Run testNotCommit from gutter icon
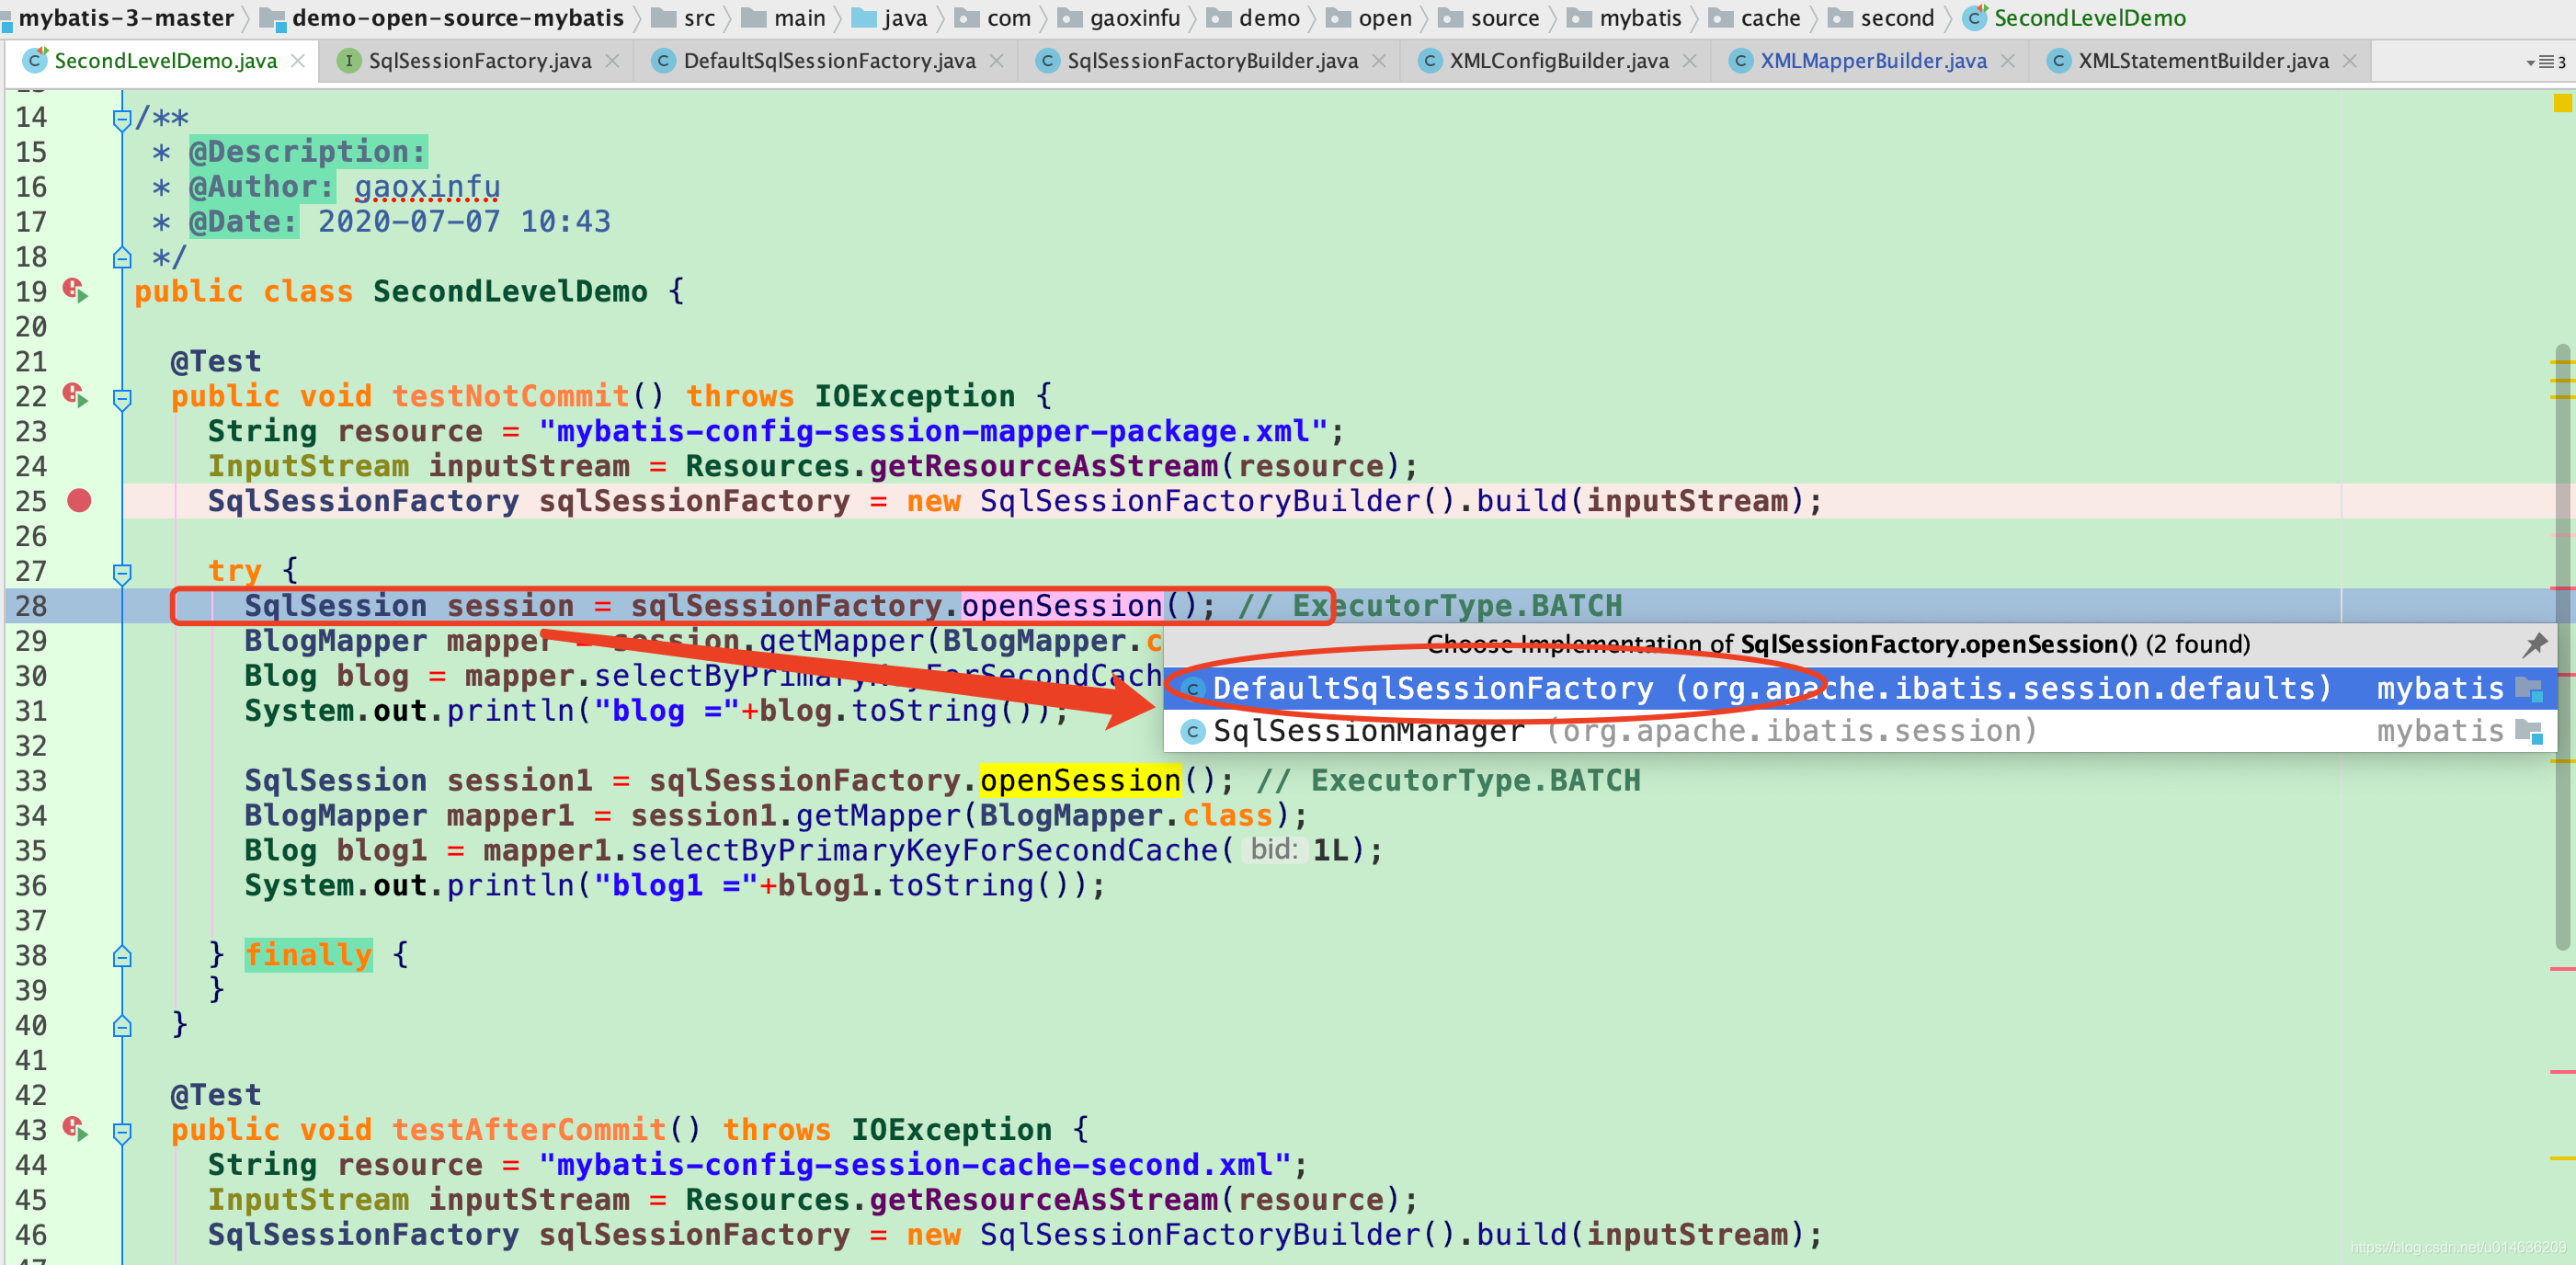Screen dimensions: 2576x1265 [x=76, y=396]
